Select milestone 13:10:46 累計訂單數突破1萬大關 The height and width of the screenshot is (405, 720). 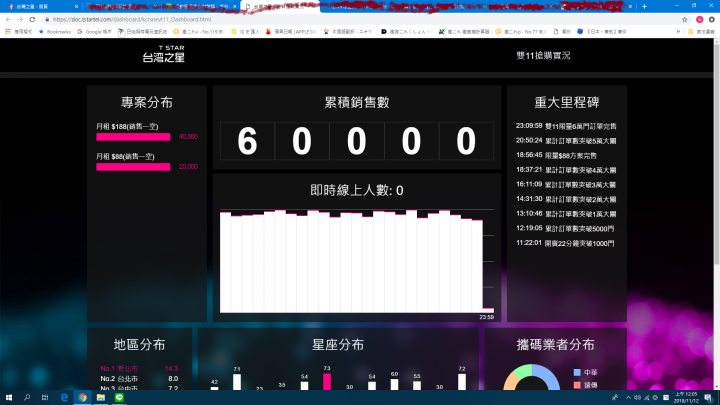566,214
